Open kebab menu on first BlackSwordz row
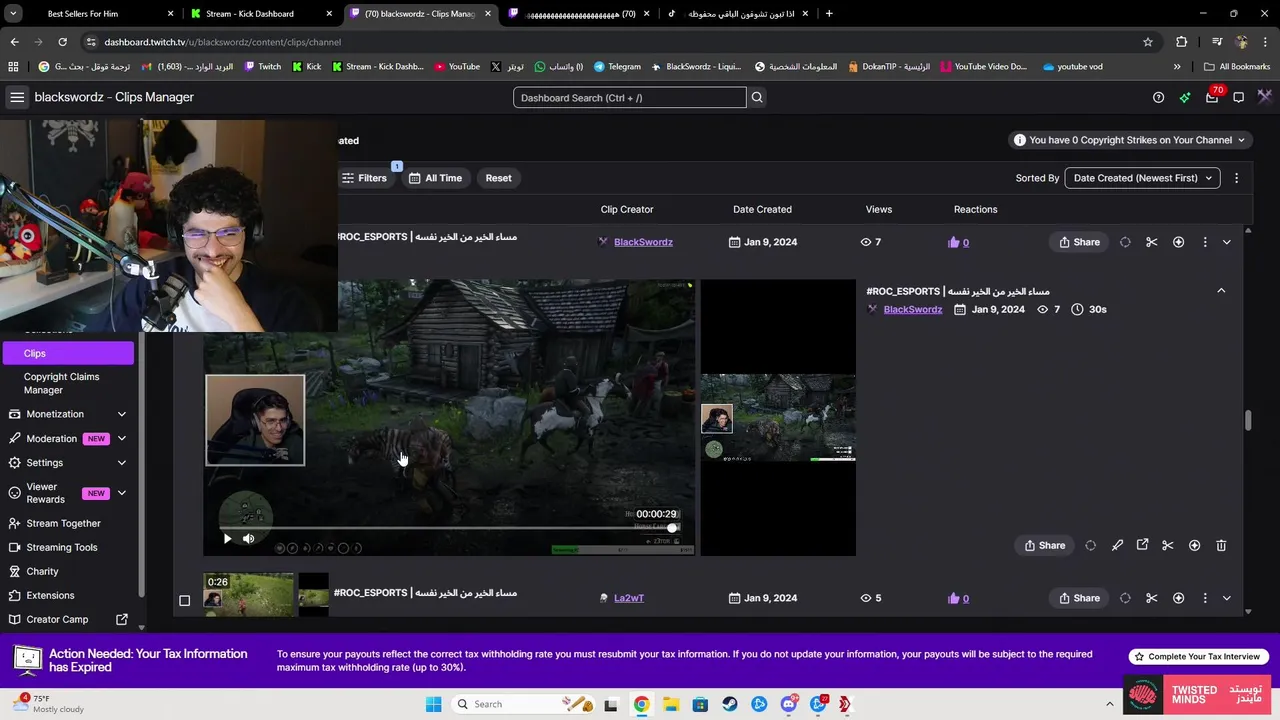The image size is (1280, 720). (1205, 242)
